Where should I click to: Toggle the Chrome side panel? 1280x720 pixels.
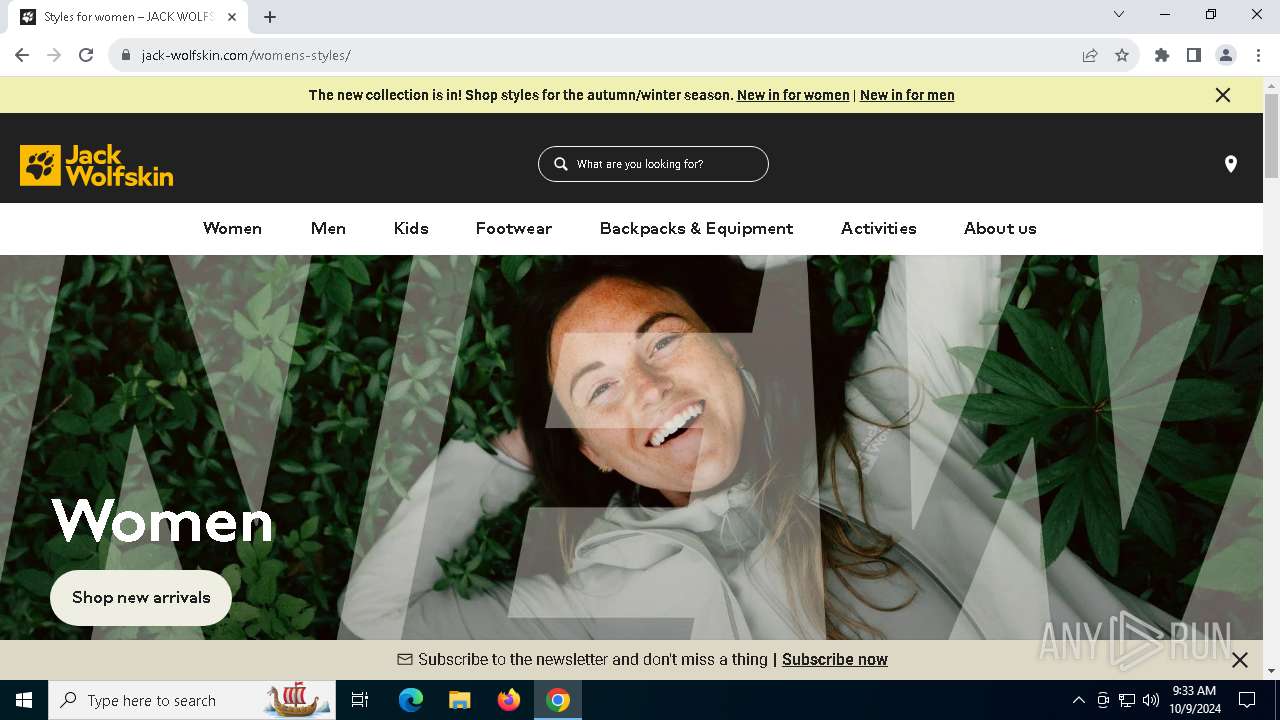click(x=1194, y=55)
